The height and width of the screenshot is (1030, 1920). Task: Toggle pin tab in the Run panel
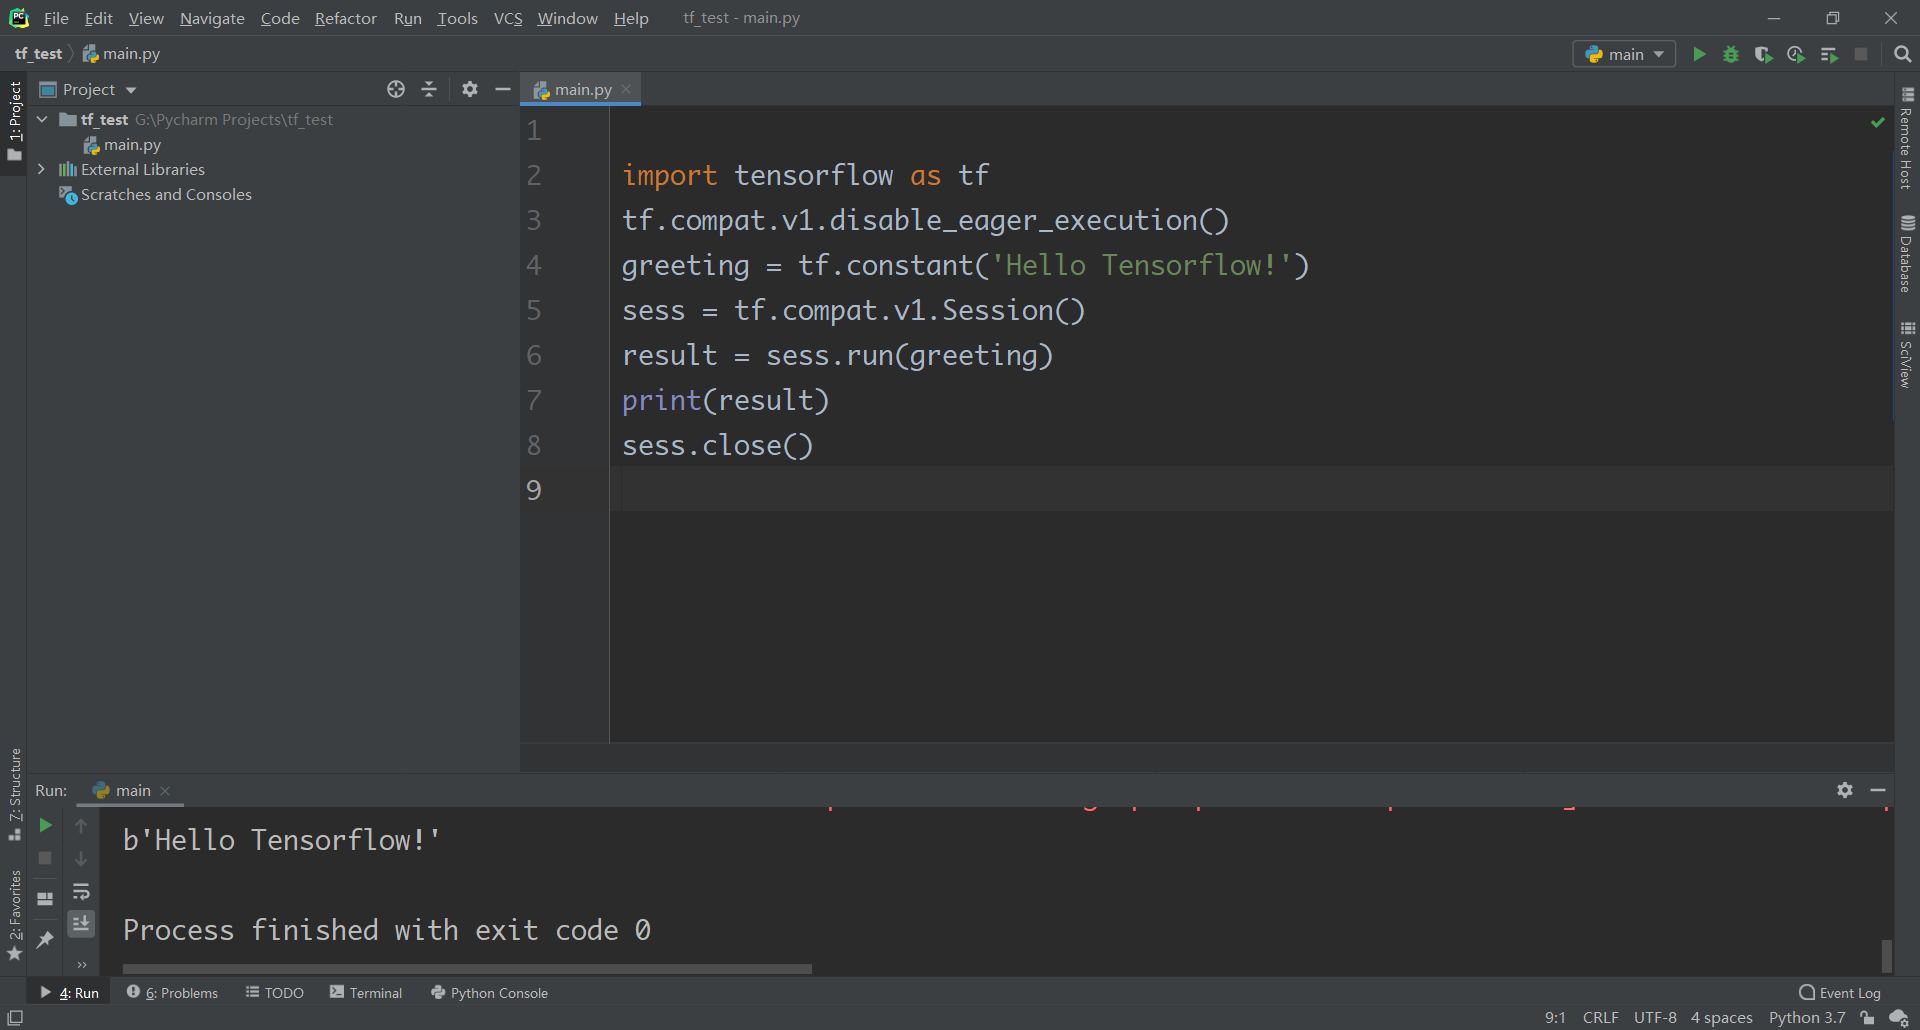point(45,939)
